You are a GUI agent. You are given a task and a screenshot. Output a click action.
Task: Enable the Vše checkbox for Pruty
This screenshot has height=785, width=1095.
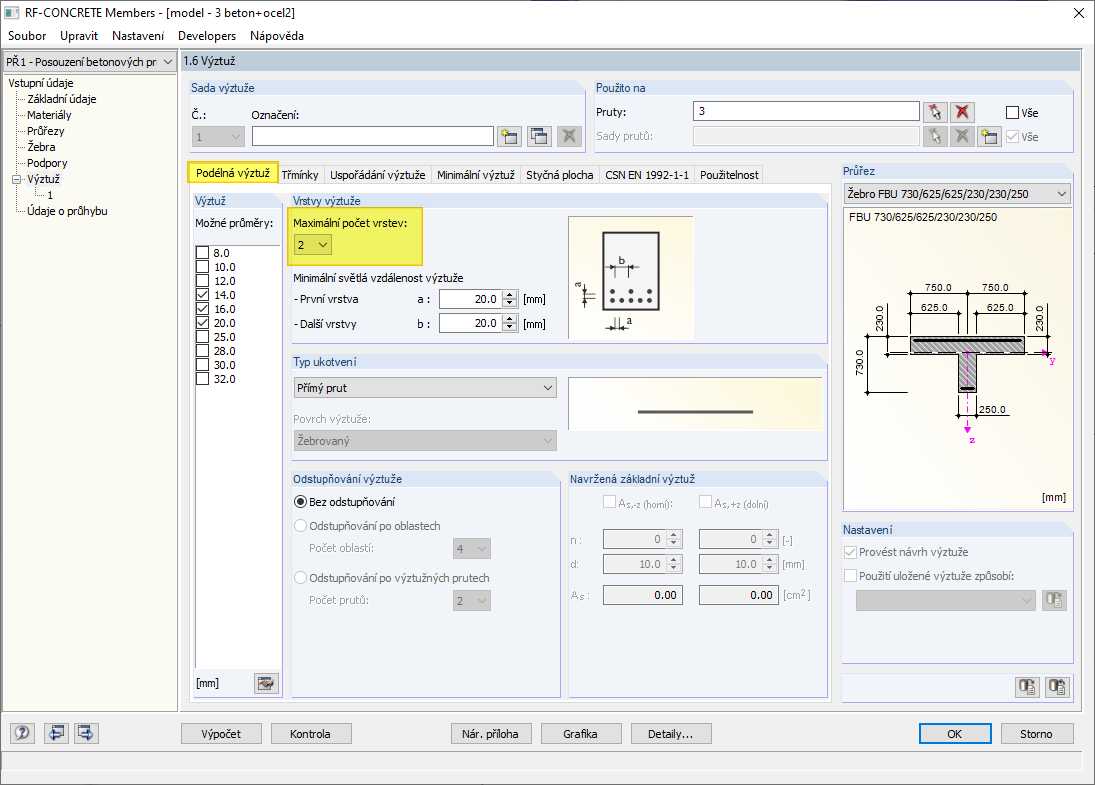[x=1012, y=112]
